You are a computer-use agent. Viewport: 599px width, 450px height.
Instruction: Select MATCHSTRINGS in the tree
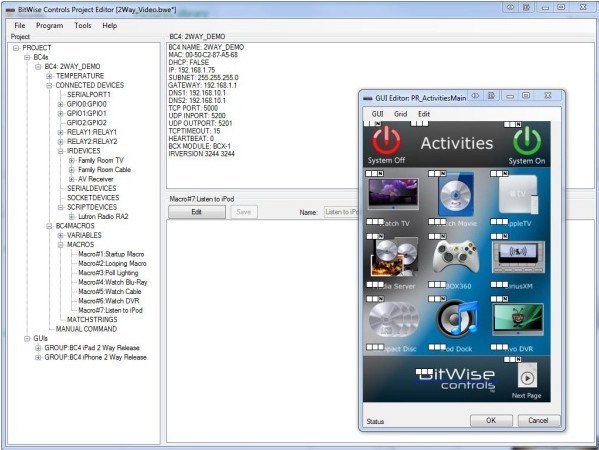[92, 320]
